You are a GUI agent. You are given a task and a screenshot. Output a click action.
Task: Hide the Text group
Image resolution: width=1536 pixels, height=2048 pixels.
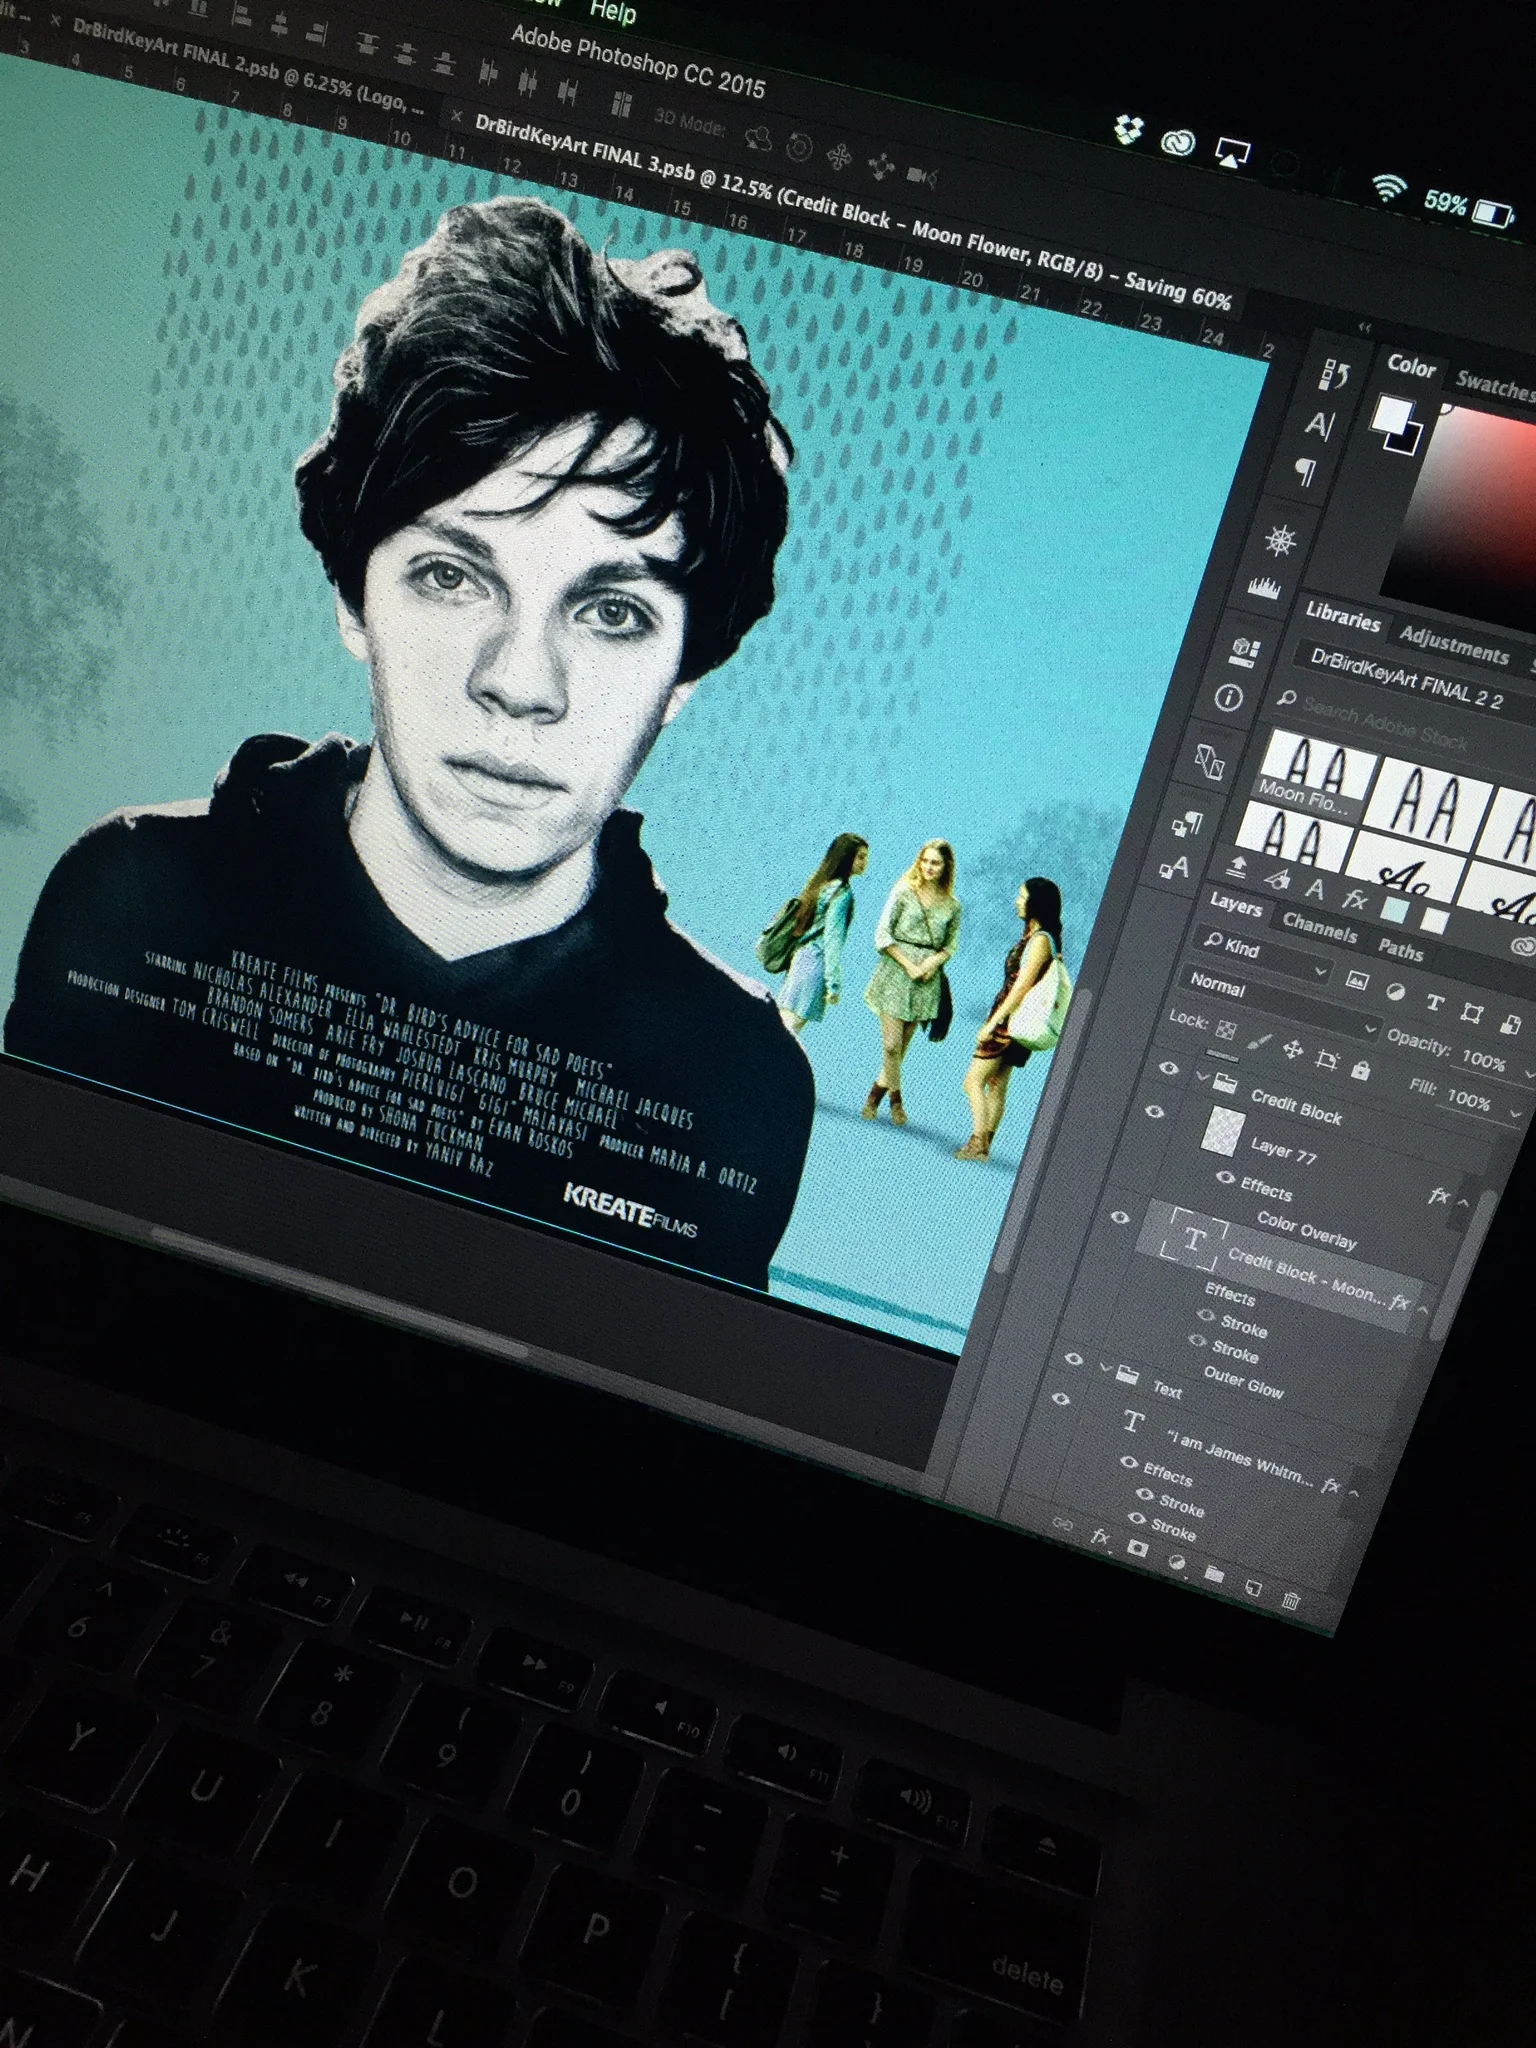point(1074,1360)
